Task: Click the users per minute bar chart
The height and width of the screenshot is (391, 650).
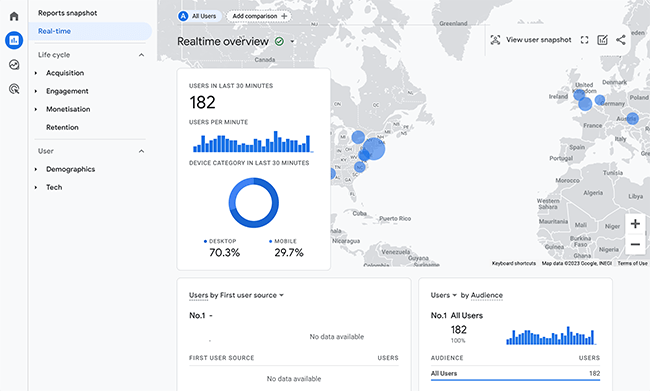Action: (253, 142)
